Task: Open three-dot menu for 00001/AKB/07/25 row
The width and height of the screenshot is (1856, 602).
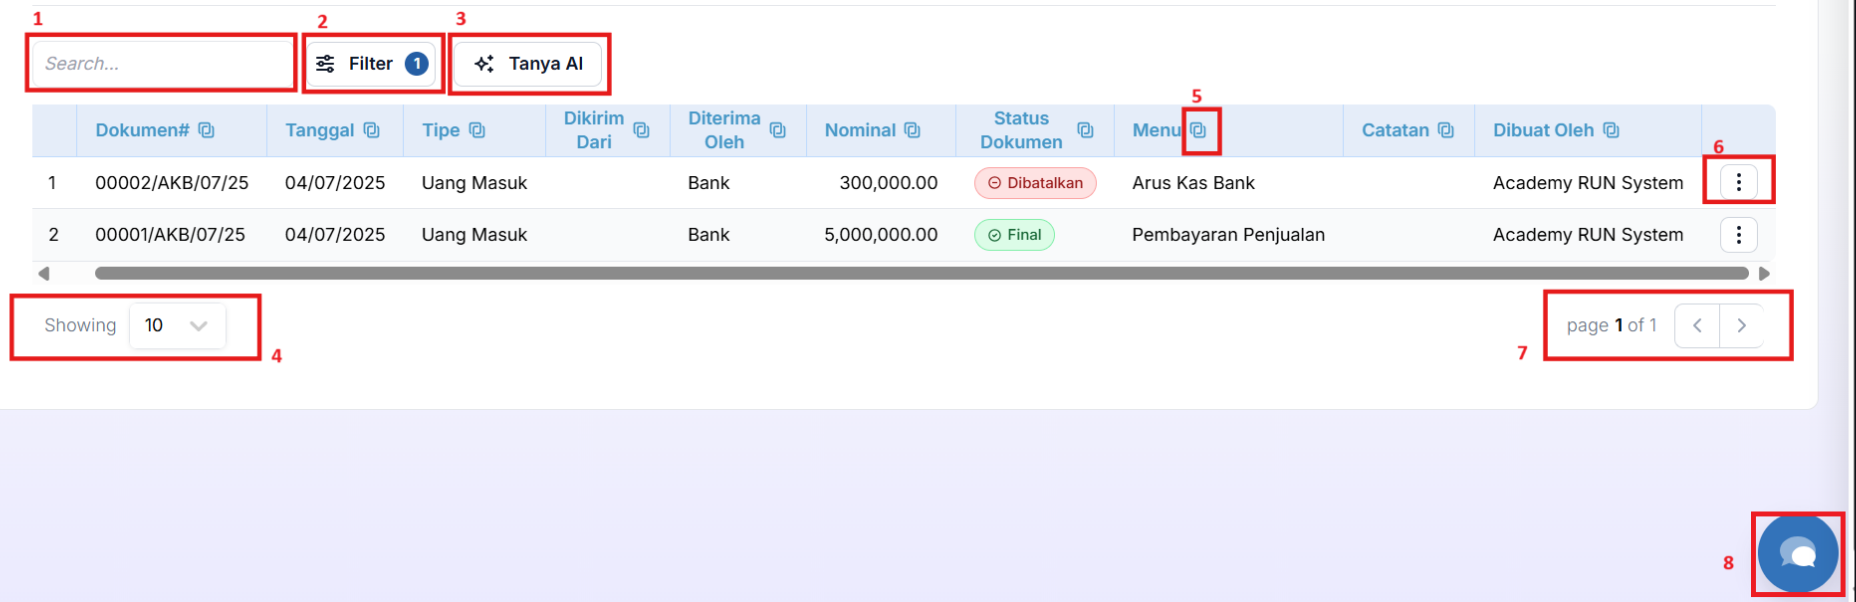Action: coord(1739,234)
